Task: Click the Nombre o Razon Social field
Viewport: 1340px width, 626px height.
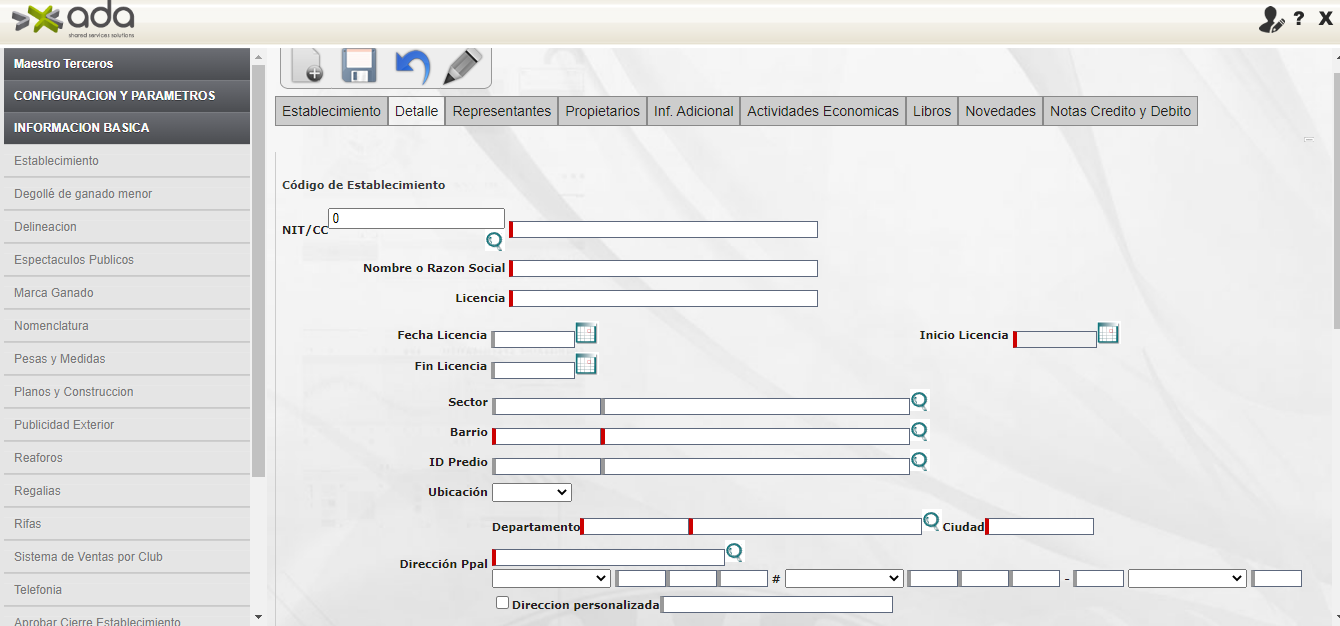Action: (665, 268)
